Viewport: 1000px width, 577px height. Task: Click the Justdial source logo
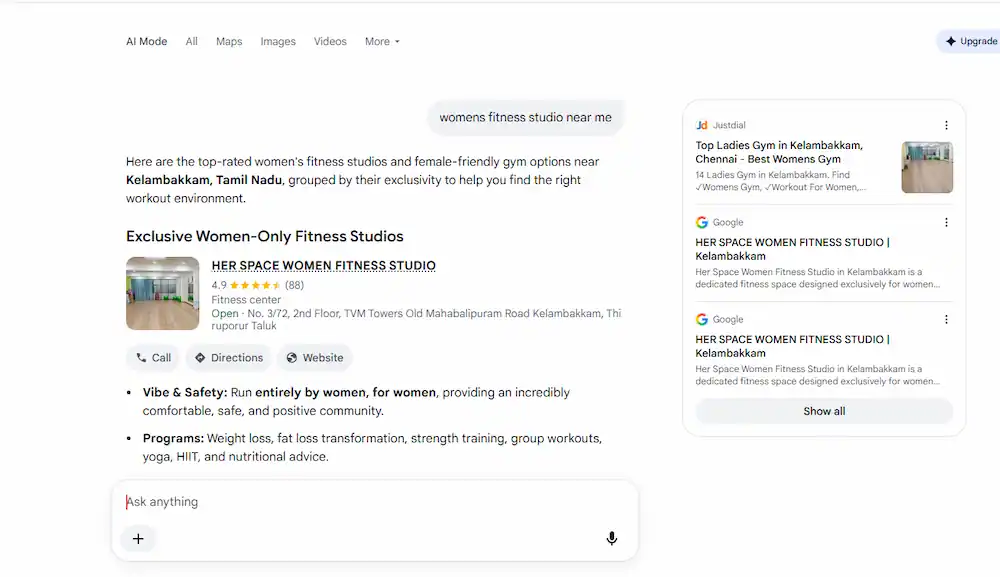702,125
